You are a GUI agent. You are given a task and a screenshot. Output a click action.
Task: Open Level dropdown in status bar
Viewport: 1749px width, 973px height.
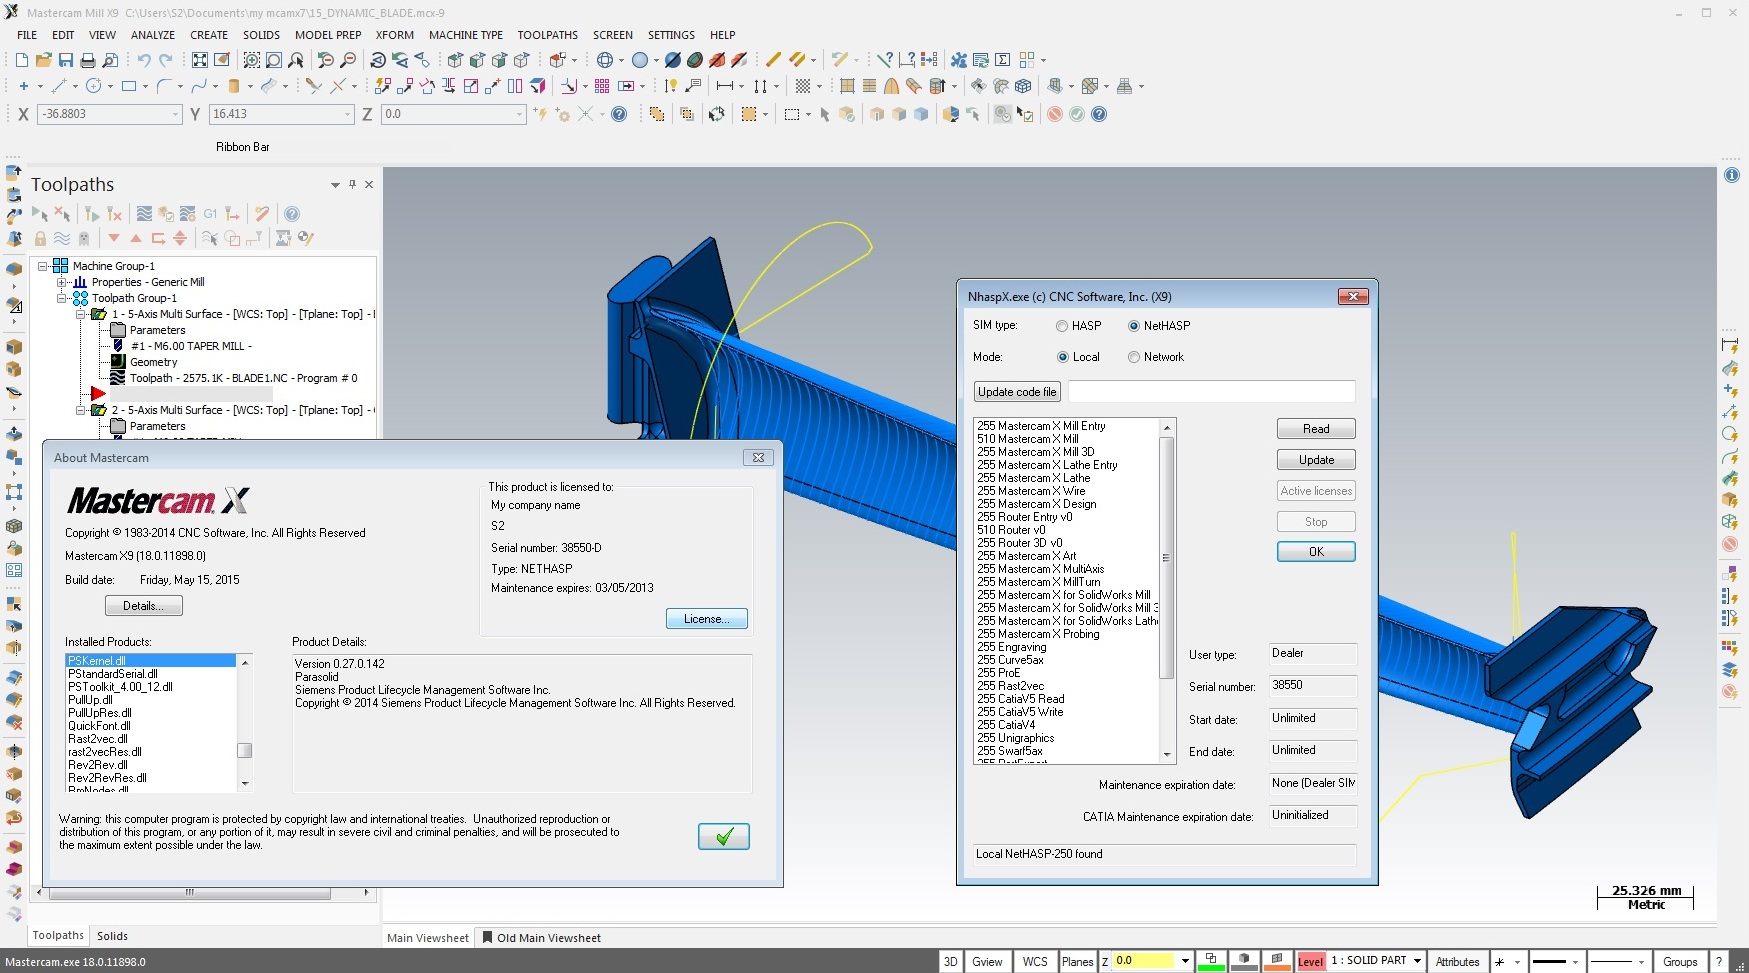(x=1417, y=961)
